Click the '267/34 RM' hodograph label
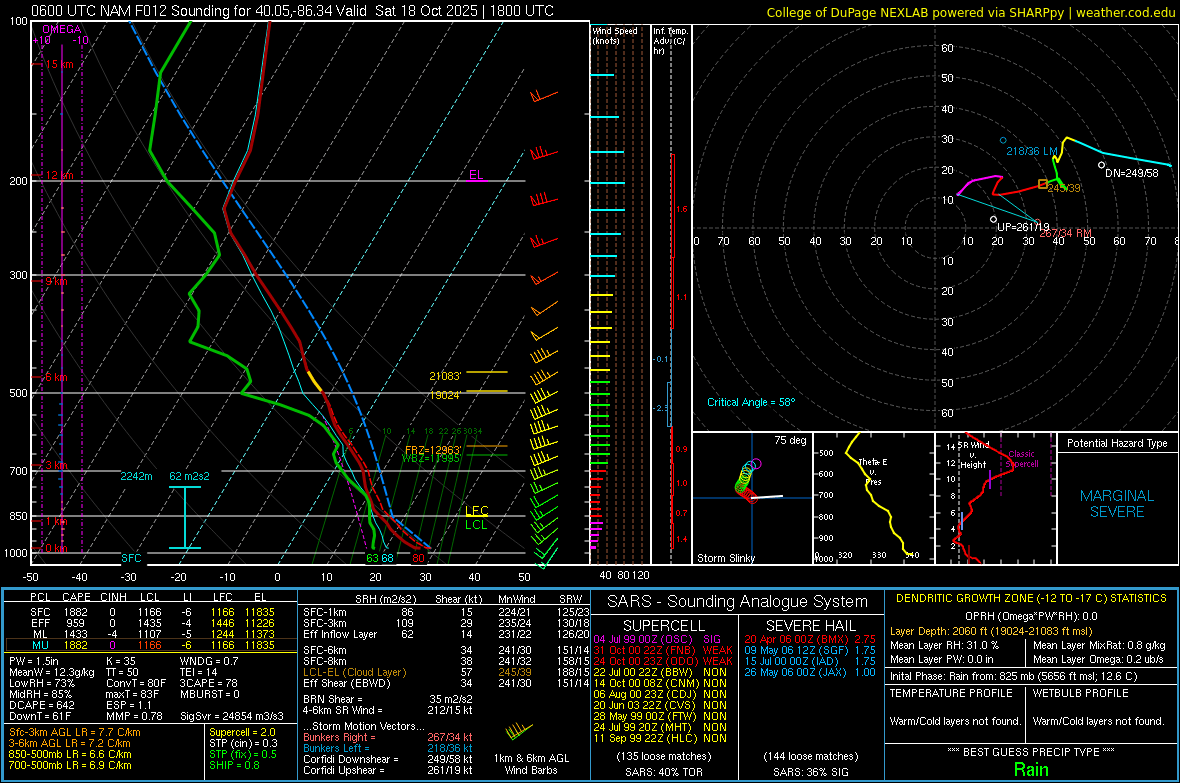 pyautogui.click(x=1066, y=233)
